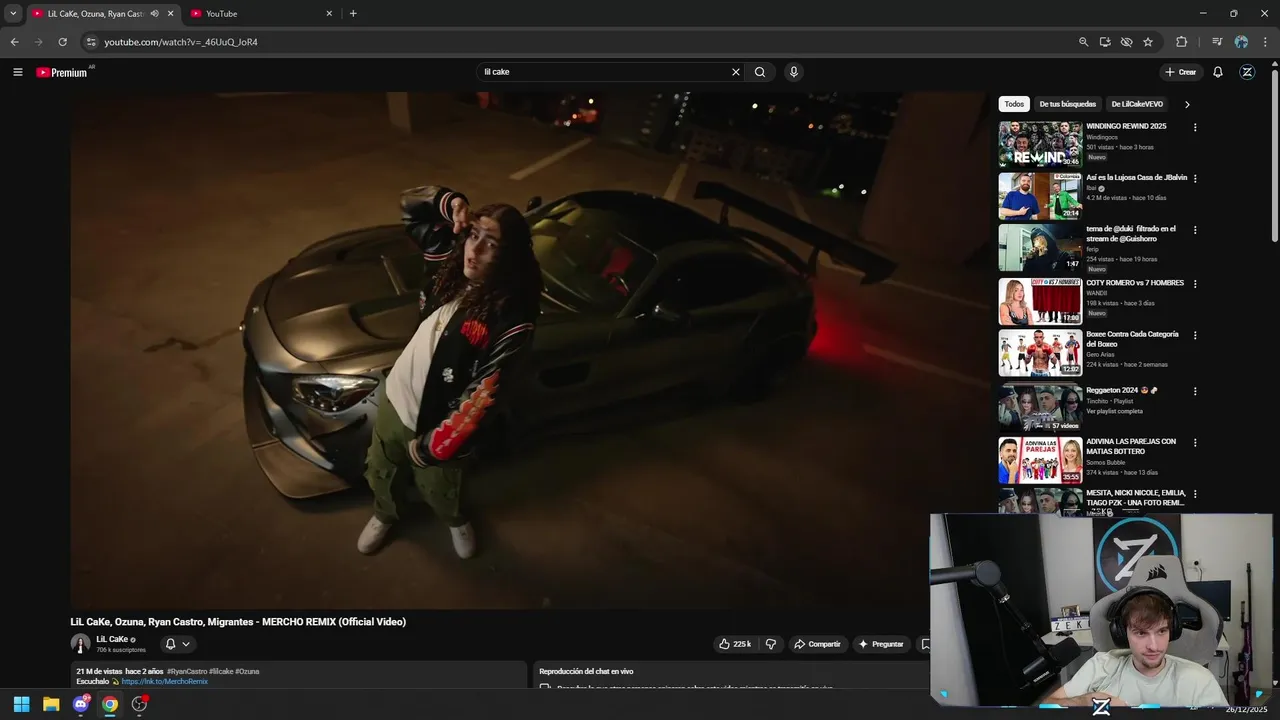The image size is (1280, 720).
Task: Open the YouTube hamburger guide menu
Action: [17, 72]
